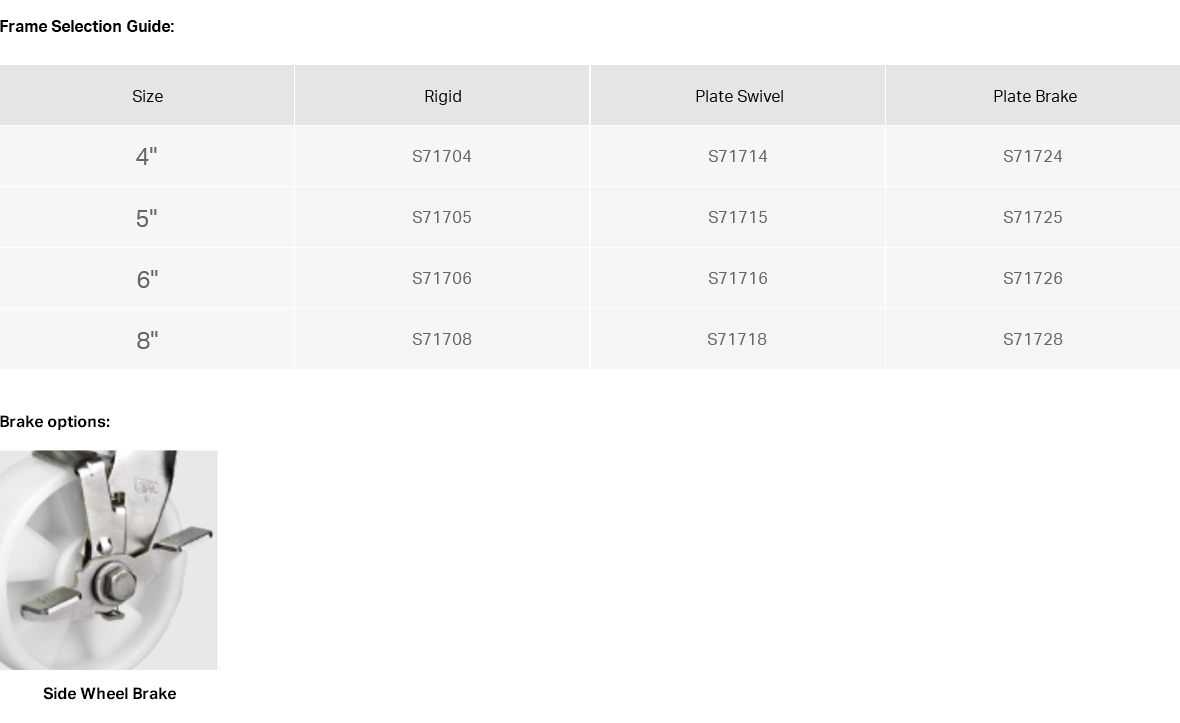Click the Plate Brake column header
This screenshot has width=1180, height=723.
(1035, 96)
